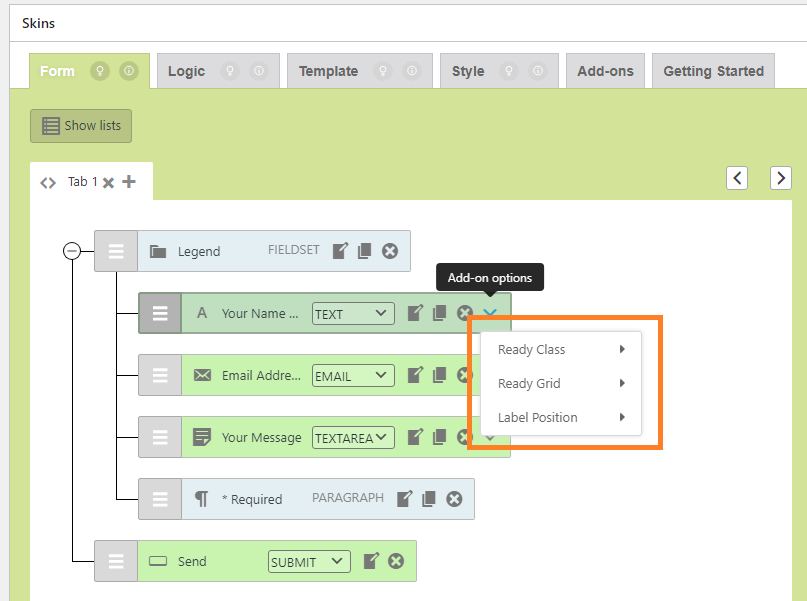Close Tab 1 with the x icon

click(108, 183)
